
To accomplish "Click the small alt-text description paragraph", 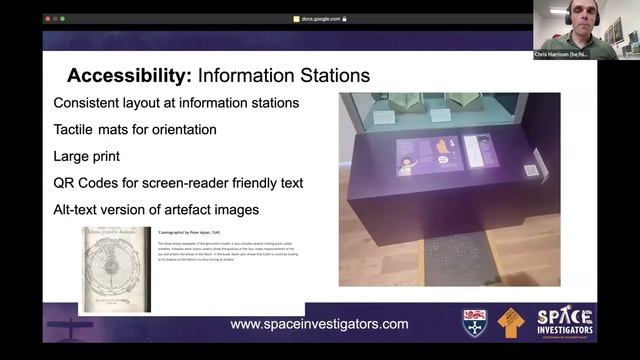I will (x=228, y=251).
